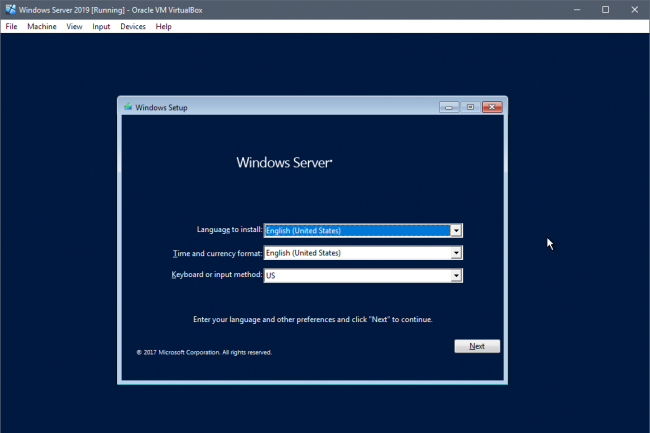Click the 'Enter your language and other preferences' instruction text

(313, 319)
